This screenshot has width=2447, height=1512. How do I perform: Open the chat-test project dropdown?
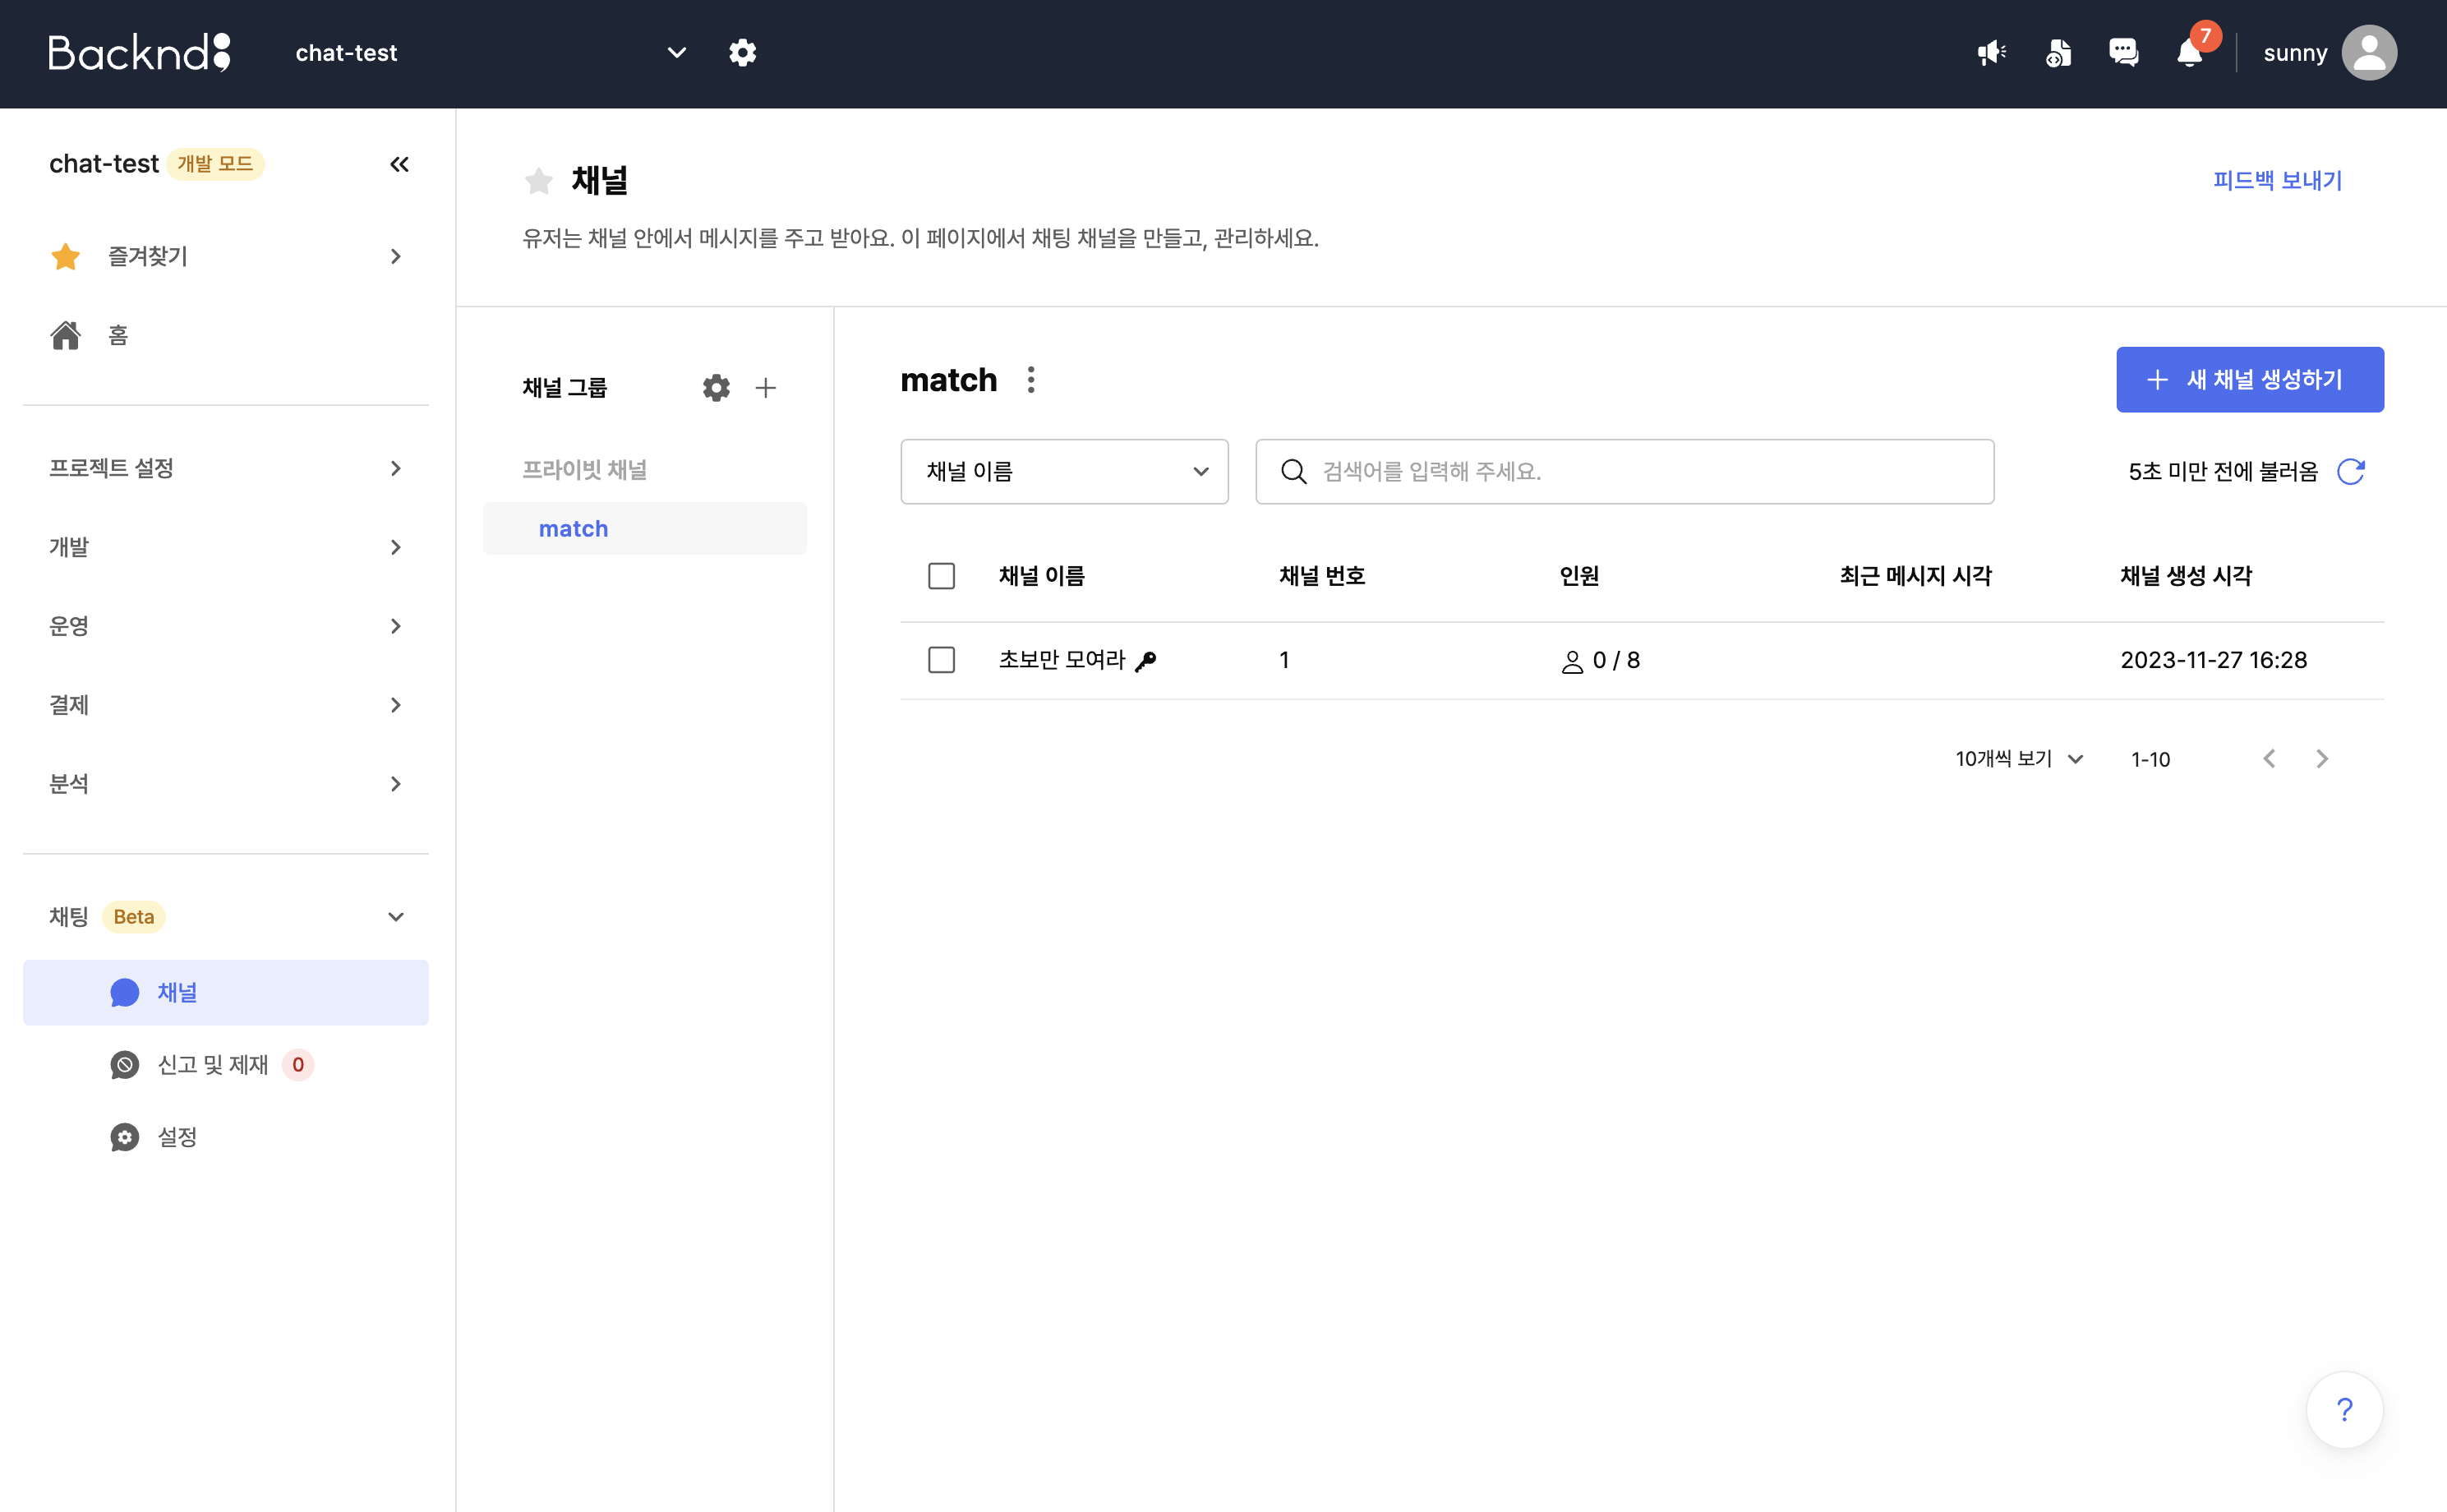coord(490,52)
